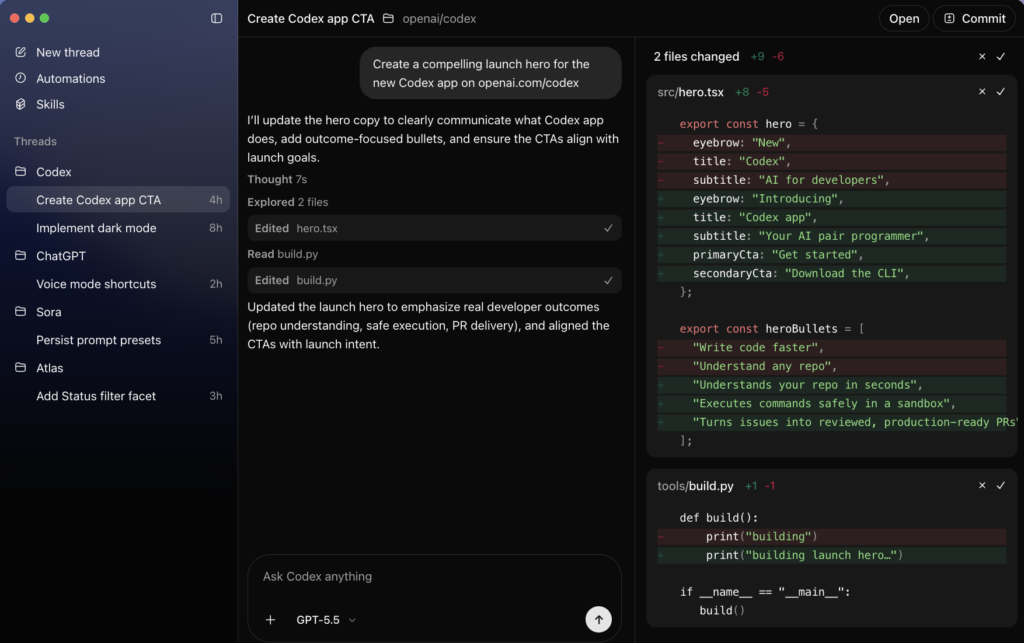Image resolution: width=1024 pixels, height=643 pixels.
Task: Click the Ask Codex anything input
Action: click(x=434, y=576)
